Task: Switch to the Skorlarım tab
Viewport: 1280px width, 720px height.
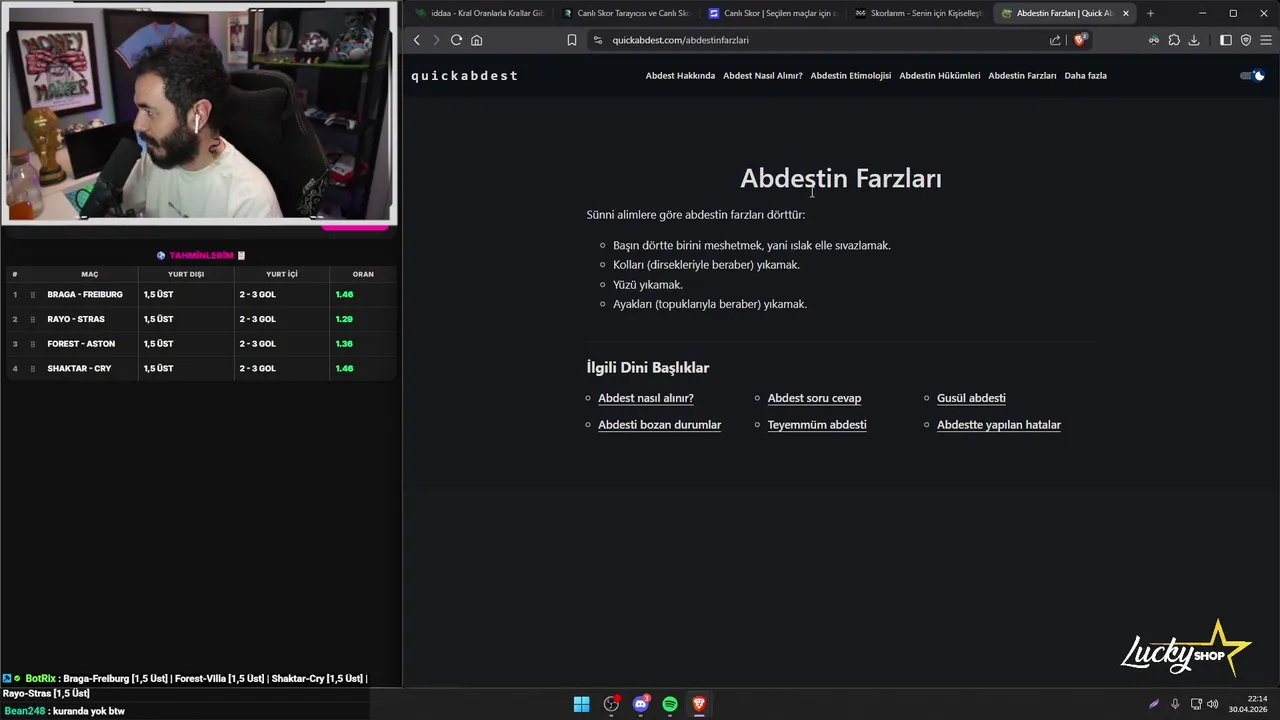Action: (x=918, y=13)
